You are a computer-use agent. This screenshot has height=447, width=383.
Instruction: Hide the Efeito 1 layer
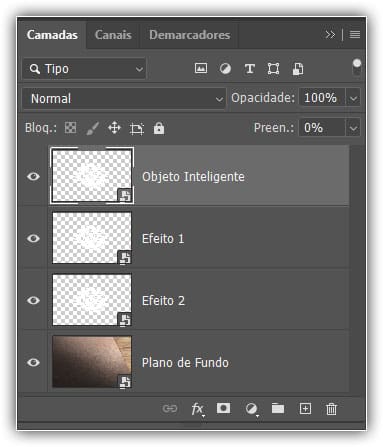coord(33,238)
